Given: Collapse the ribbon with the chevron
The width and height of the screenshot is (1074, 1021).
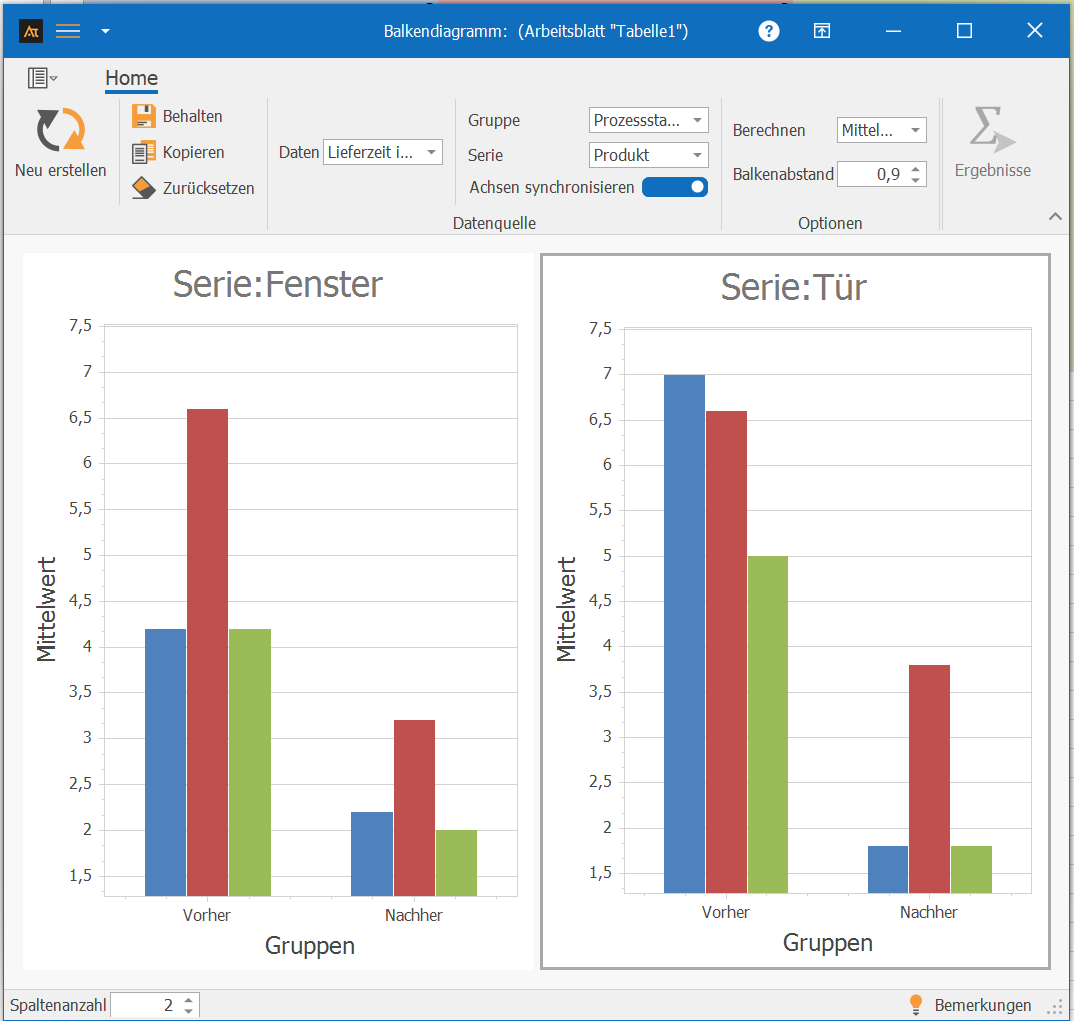Looking at the screenshot, I should tap(1055, 216).
